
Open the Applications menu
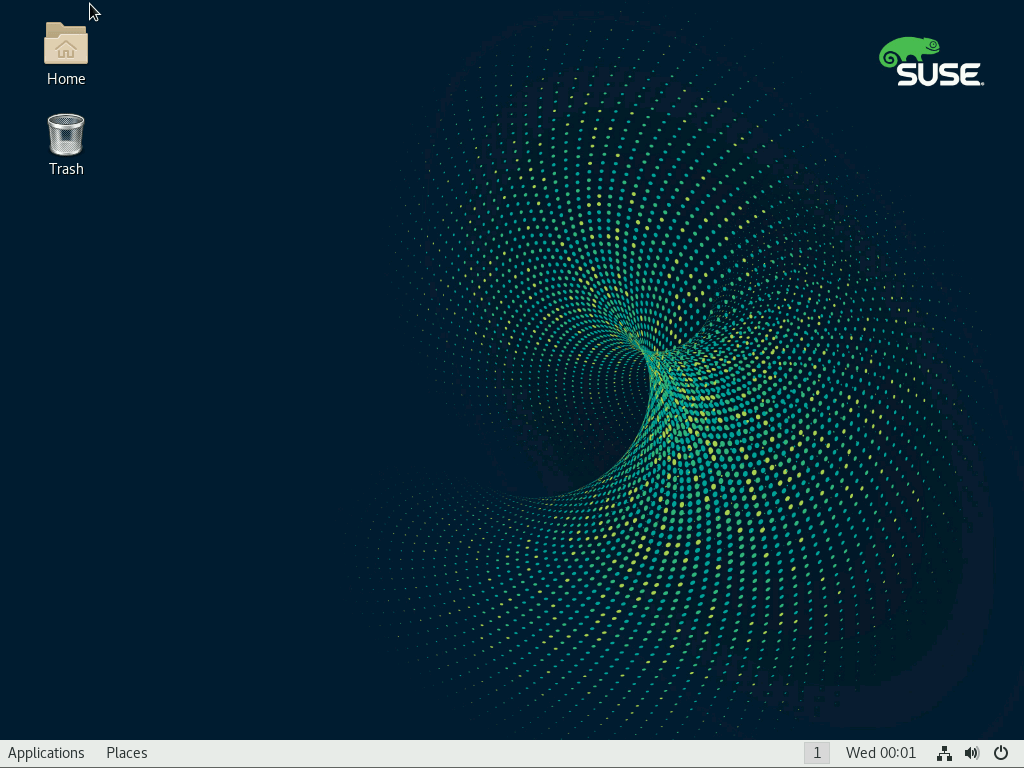[46, 753]
